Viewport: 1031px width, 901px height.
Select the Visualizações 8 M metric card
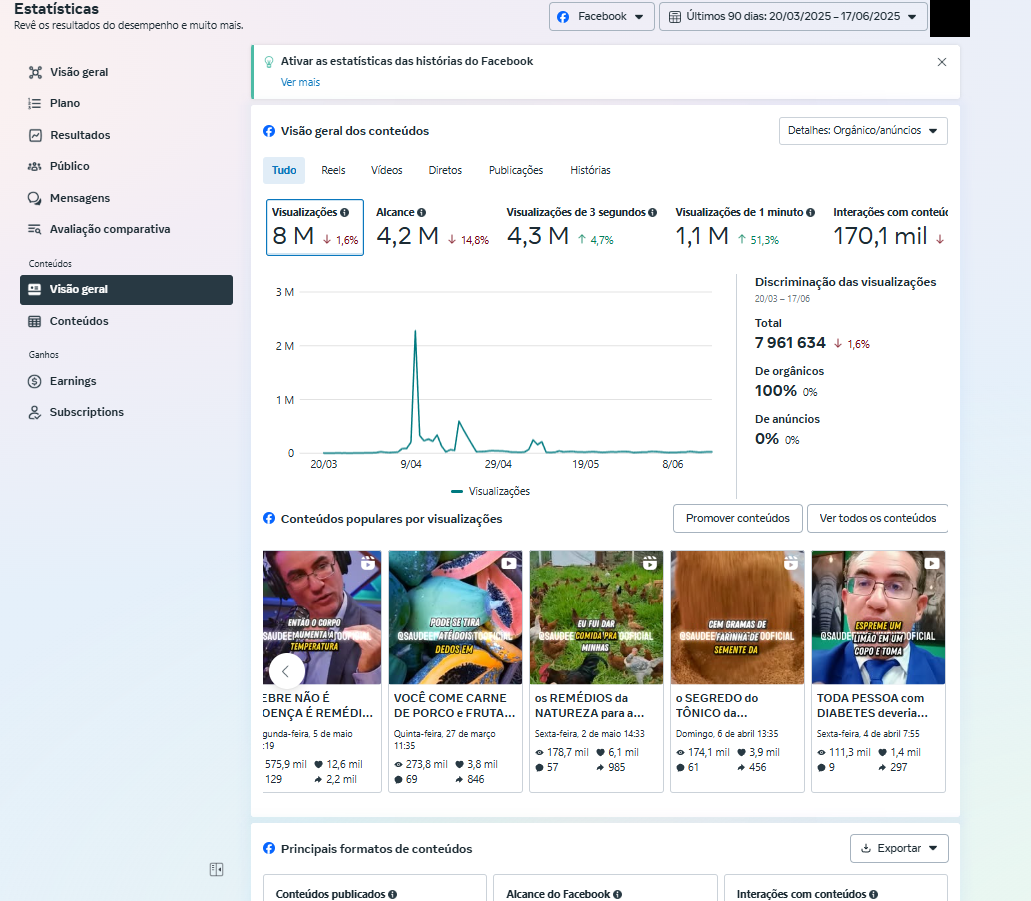[315, 228]
